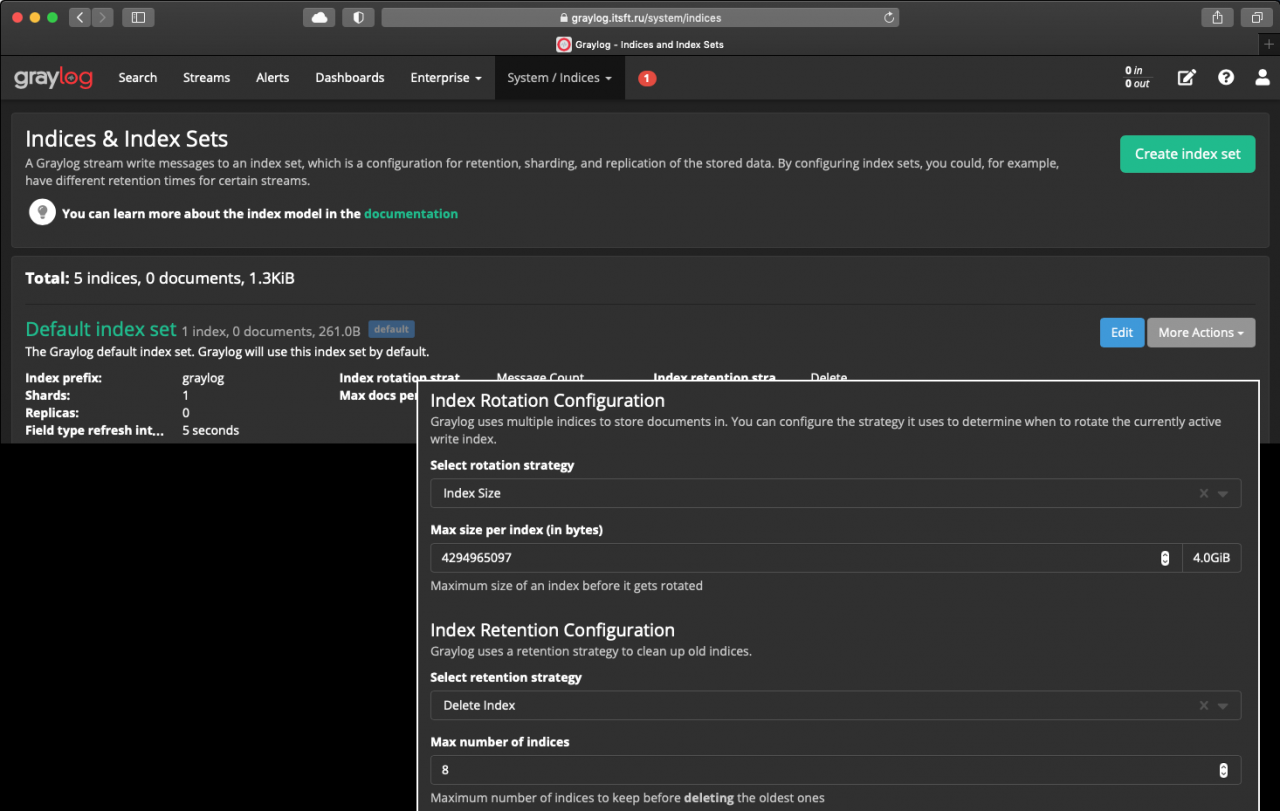The image size is (1280, 811).
Task: Open the Search page
Action: tap(138, 78)
